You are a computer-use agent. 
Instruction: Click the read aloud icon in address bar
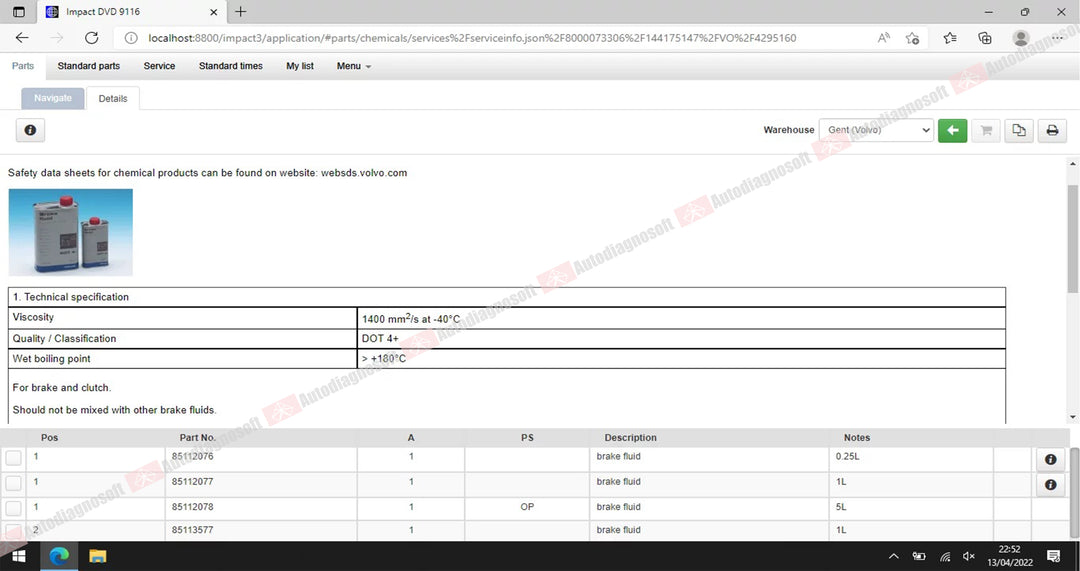[884, 38]
